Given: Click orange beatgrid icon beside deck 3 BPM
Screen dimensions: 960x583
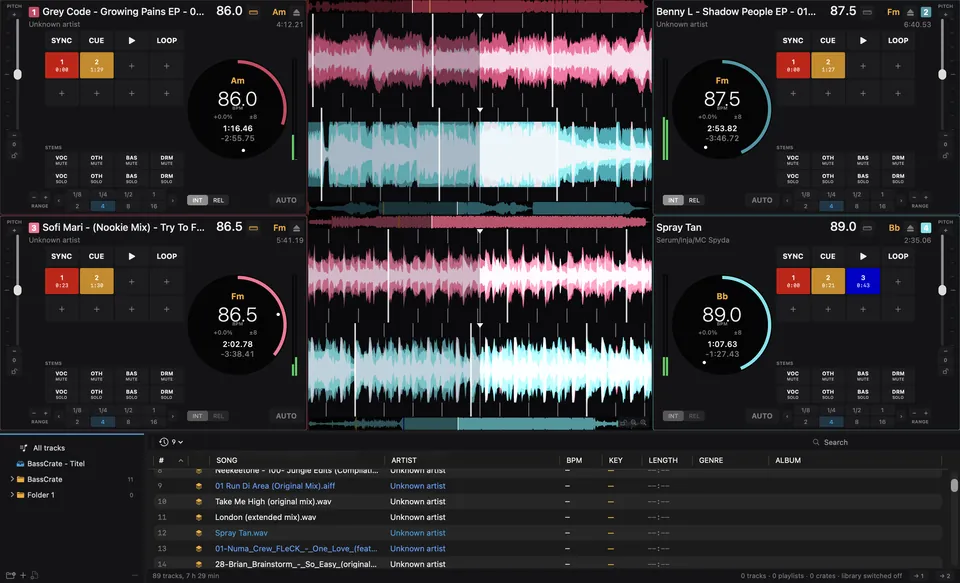Looking at the screenshot, I should coord(253,228).
